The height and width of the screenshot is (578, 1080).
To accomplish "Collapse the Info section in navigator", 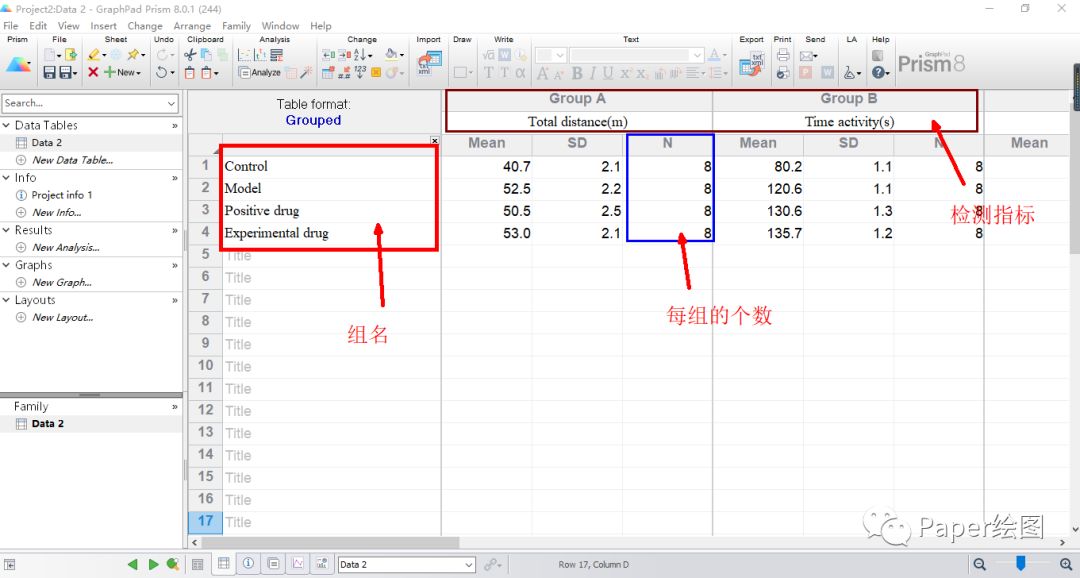I will click(6, 178).
